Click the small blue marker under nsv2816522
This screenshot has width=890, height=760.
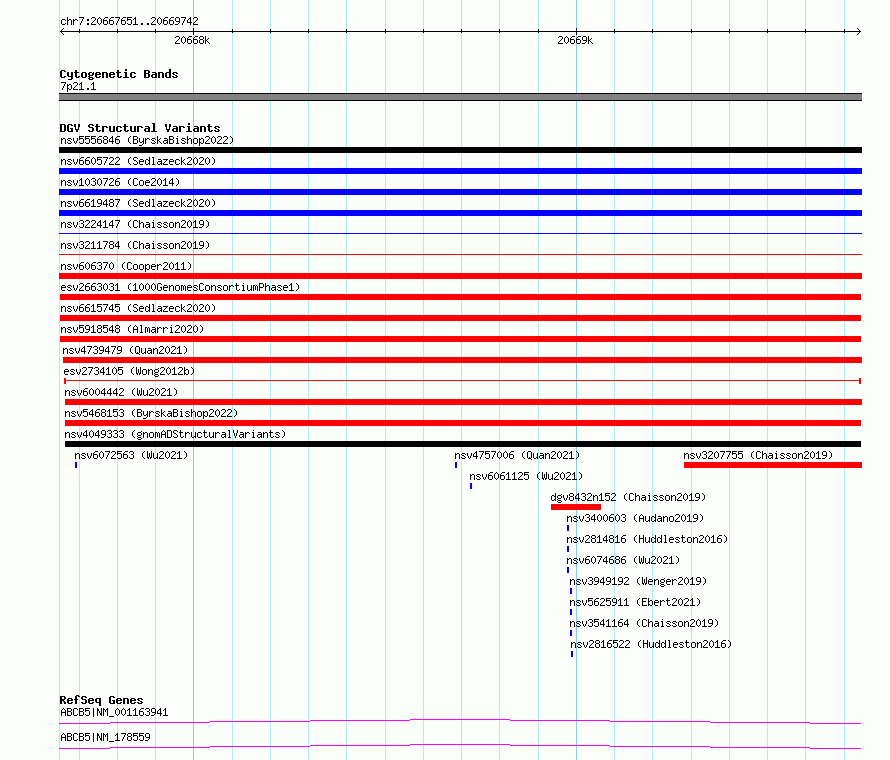pyautogui.click(x=572, y=654)
